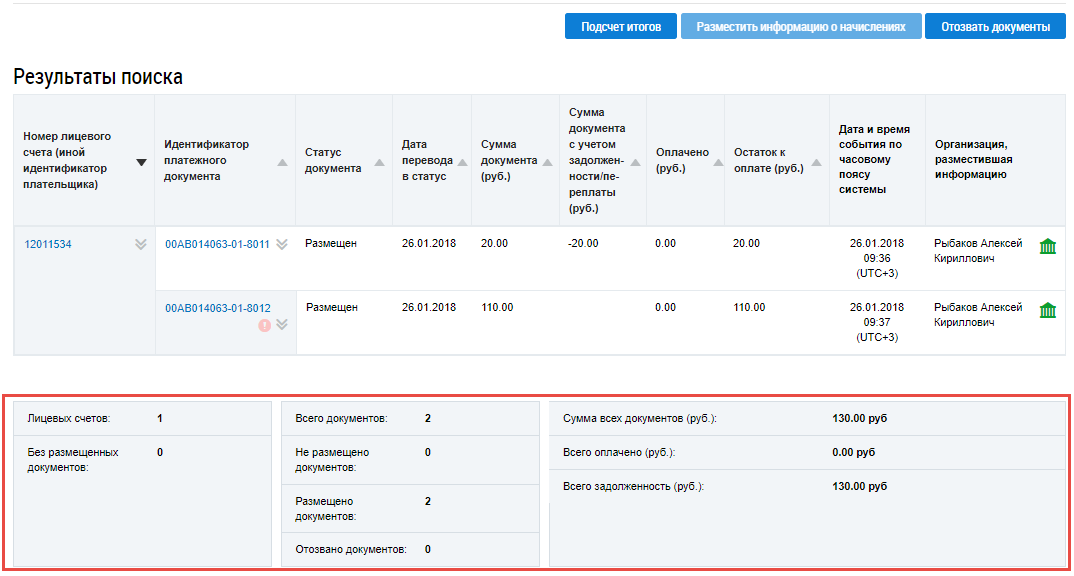Viewport: 1074px width, 576px height.
Task: Click Разместить информацию о начислениях button
Action: tap(801, 27)
